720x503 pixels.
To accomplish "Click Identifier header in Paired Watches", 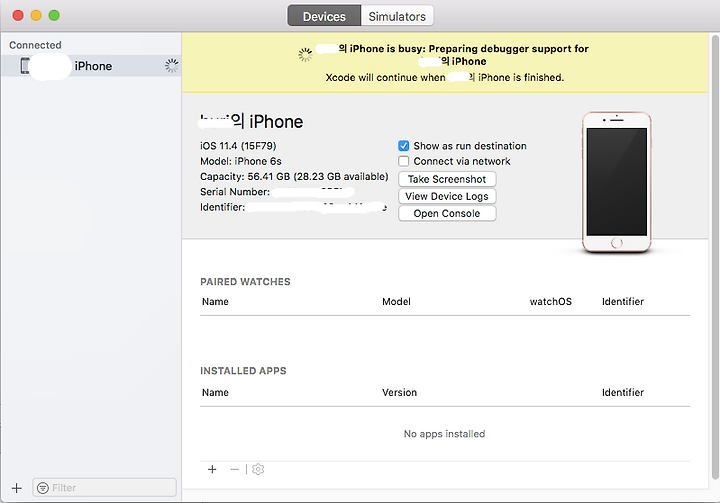I will tap(623, 301).
